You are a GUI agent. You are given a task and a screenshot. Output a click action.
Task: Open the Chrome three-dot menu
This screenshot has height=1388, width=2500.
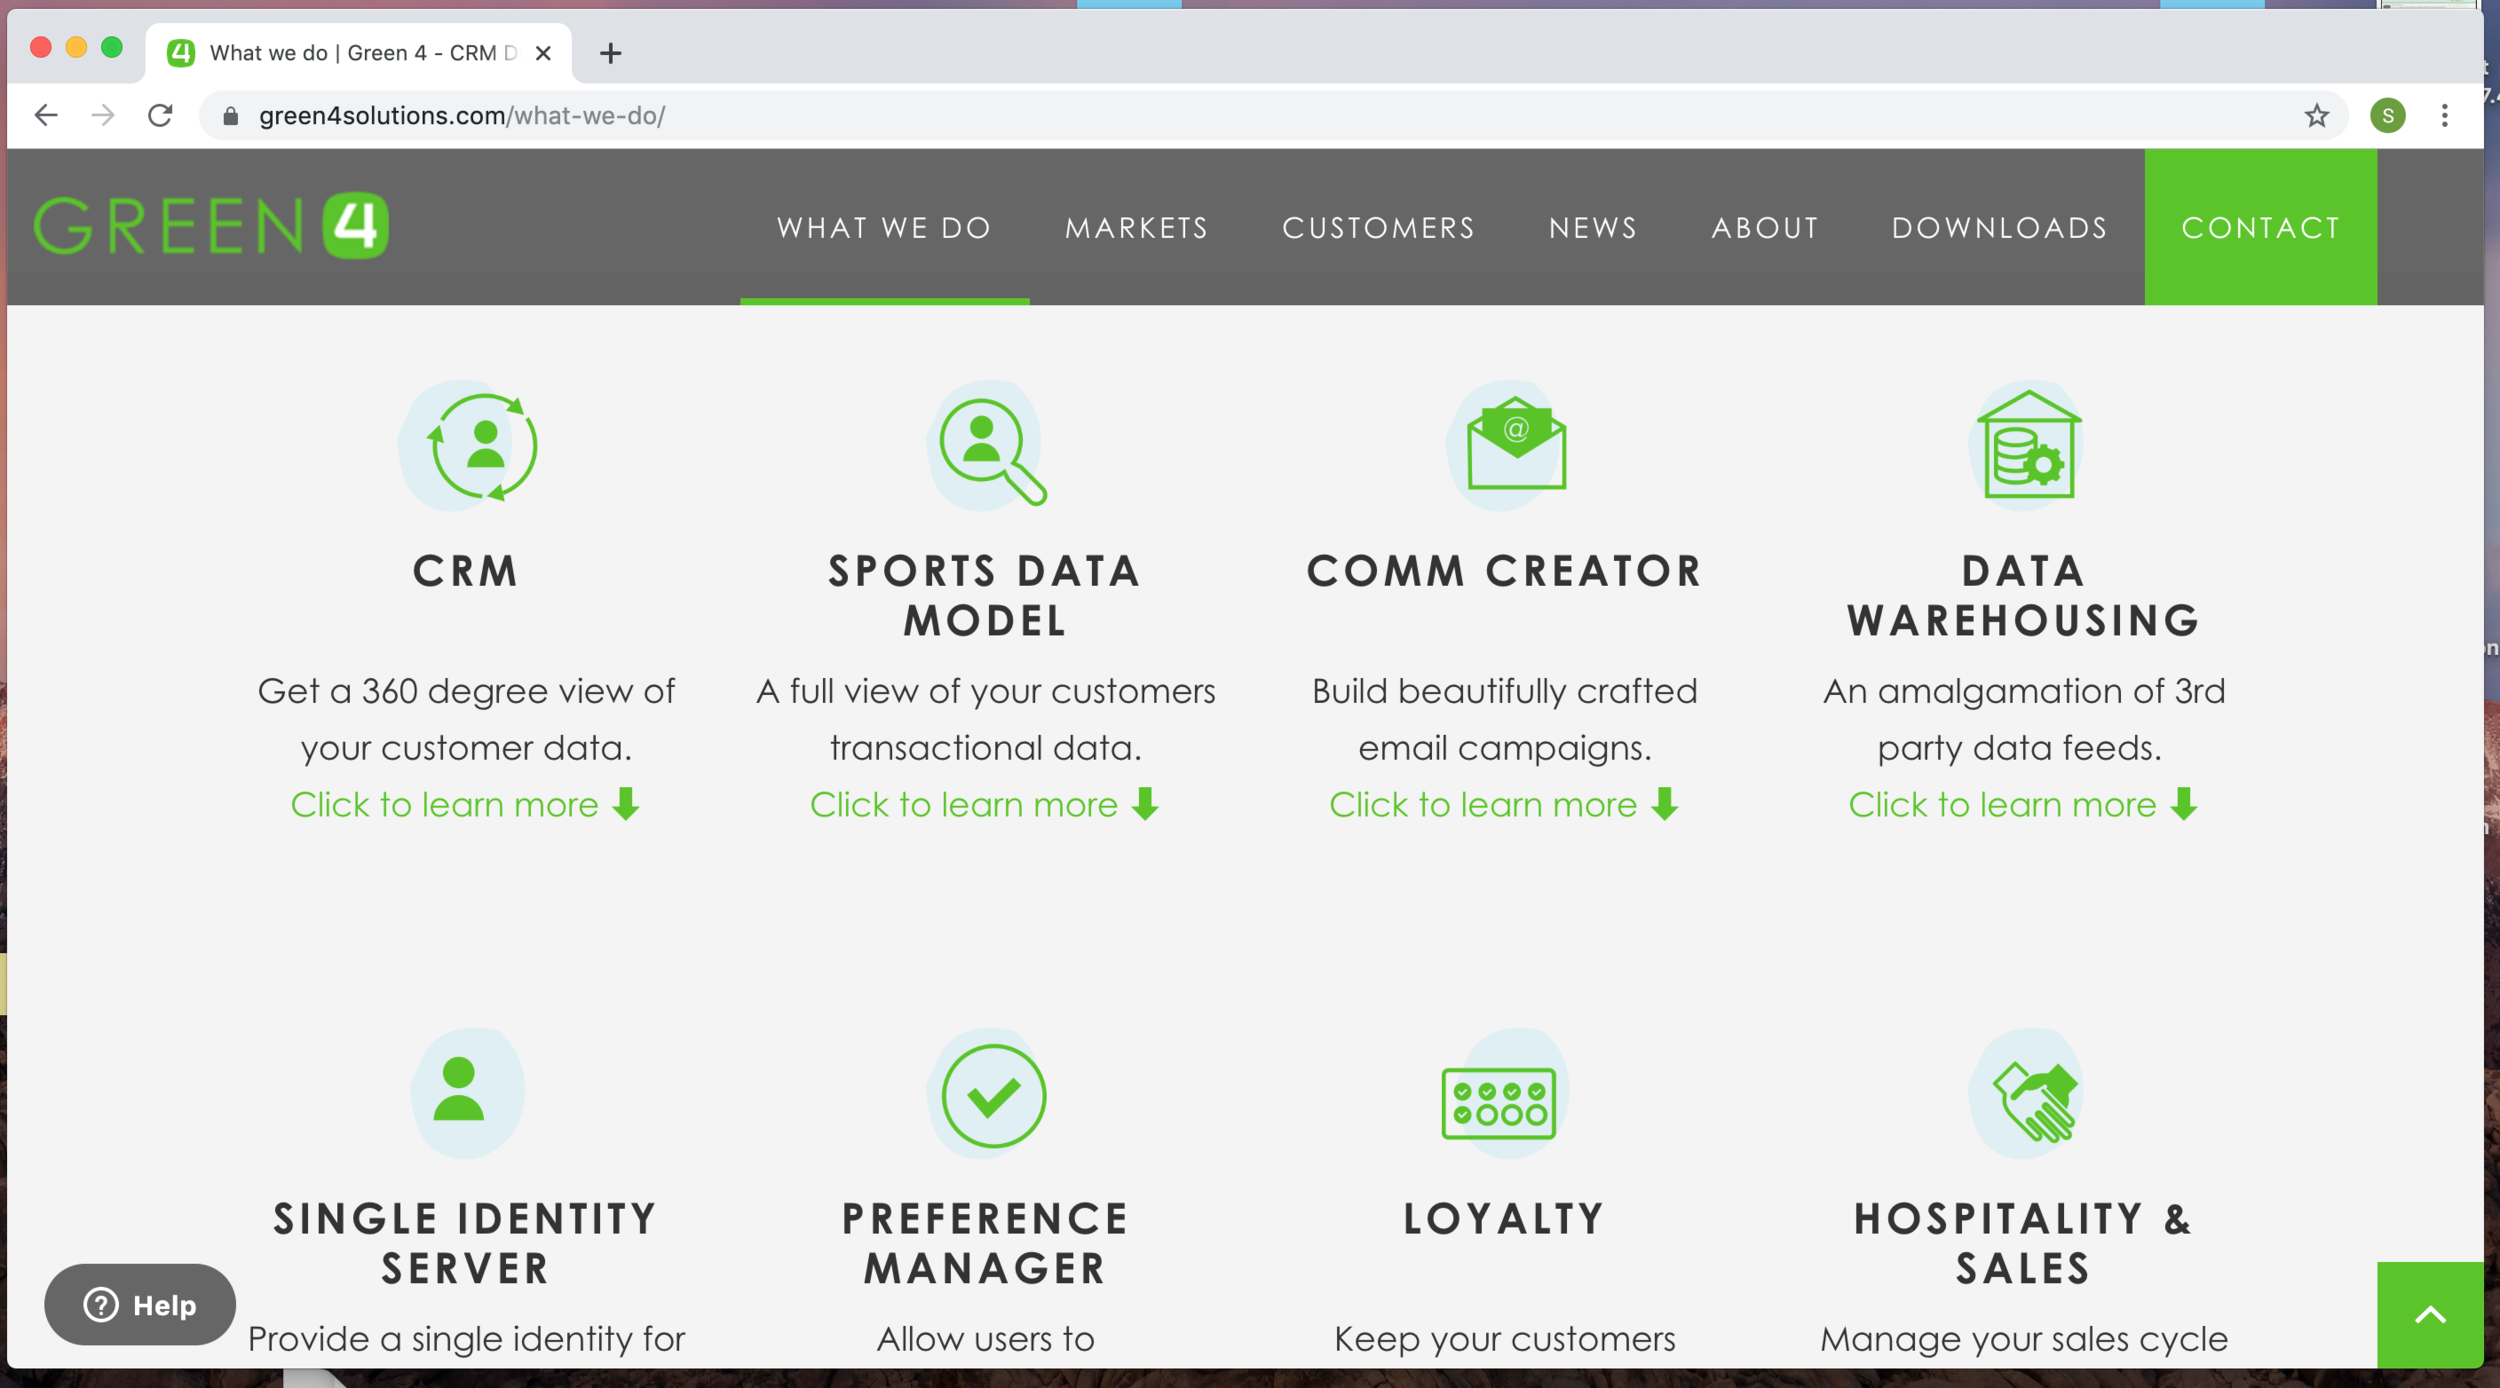[x=2444, y=116]
